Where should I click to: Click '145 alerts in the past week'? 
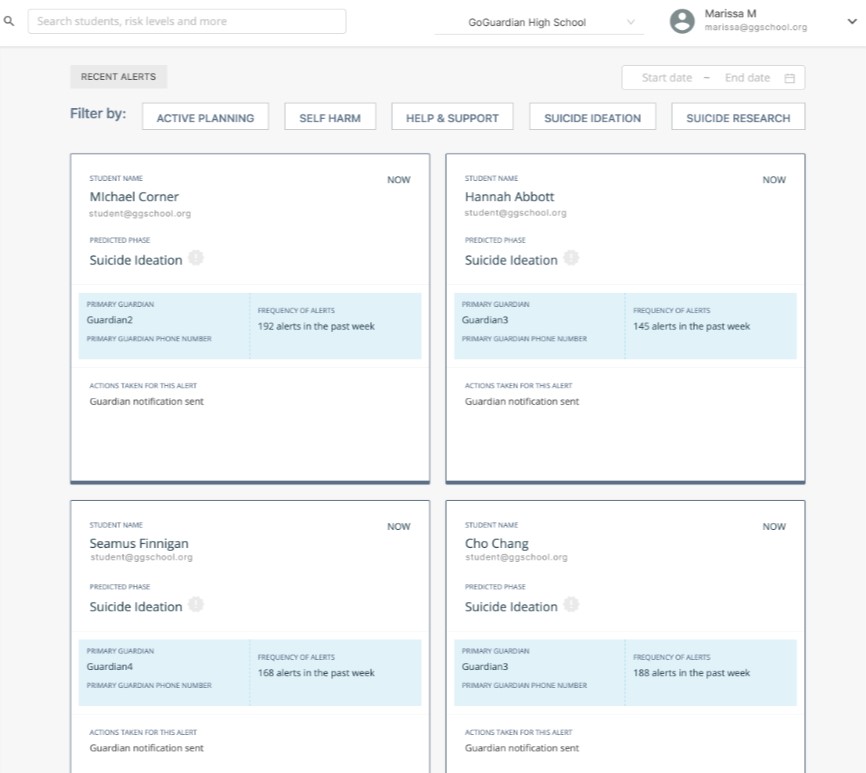pos(691,326)
